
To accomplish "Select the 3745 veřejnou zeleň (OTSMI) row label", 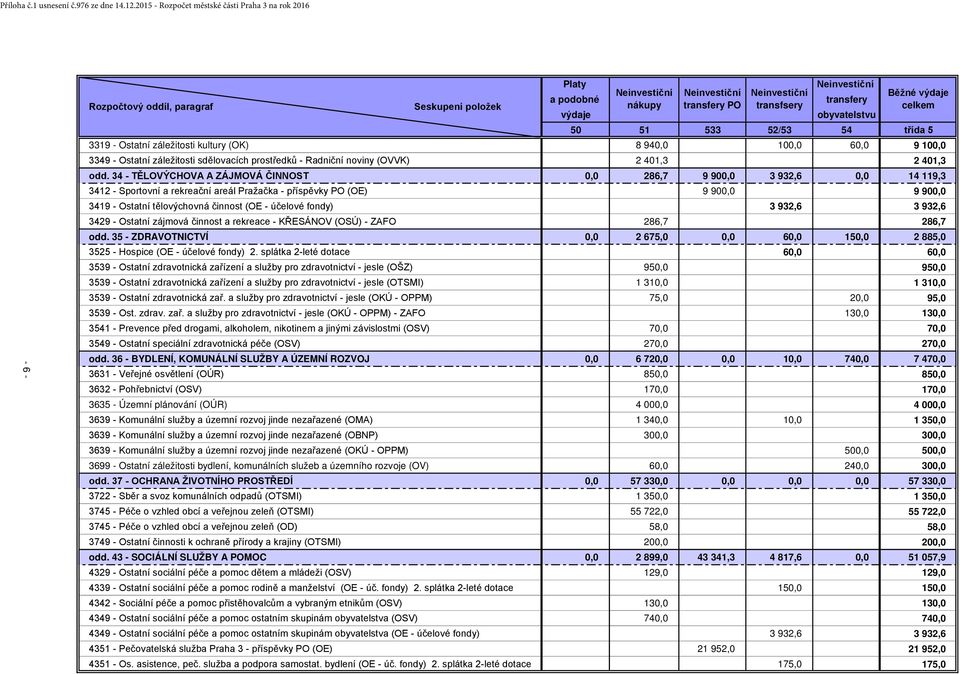I will 201,511.
